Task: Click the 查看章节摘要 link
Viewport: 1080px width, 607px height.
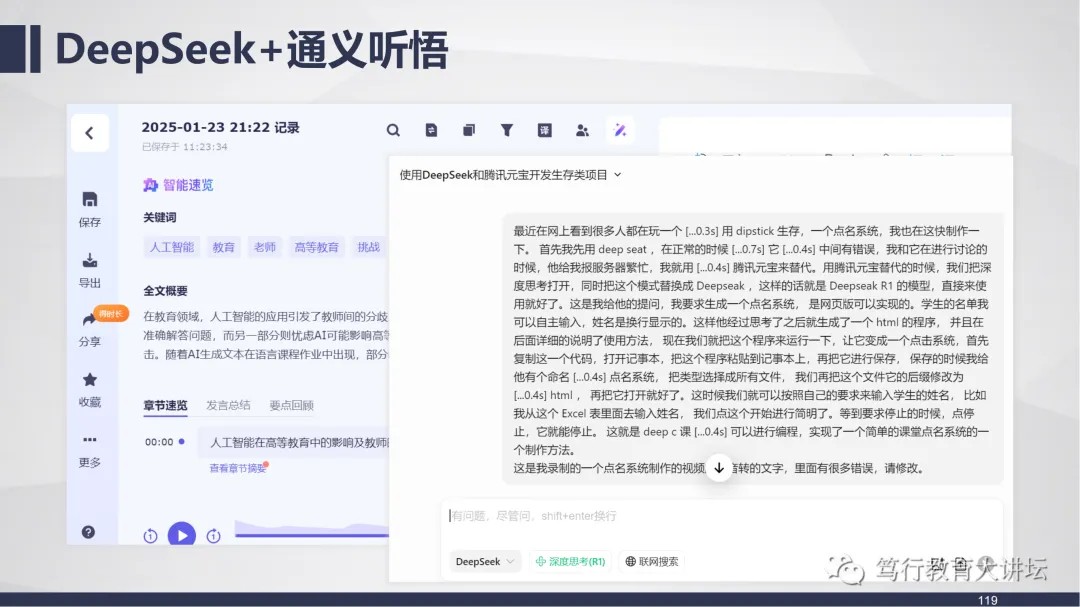Action: click(237, 468)
